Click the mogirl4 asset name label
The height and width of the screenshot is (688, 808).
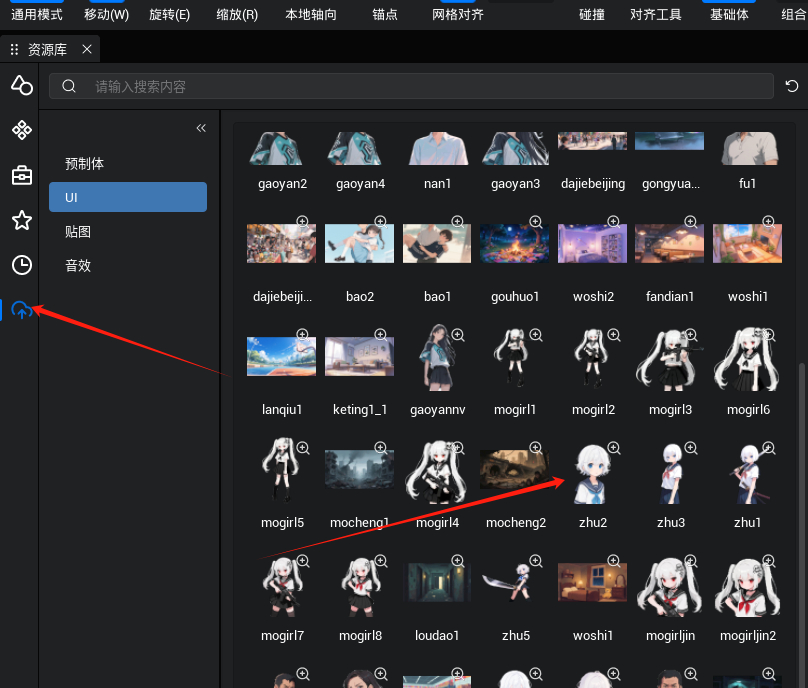pyautogui.click(x=437, y=523)
